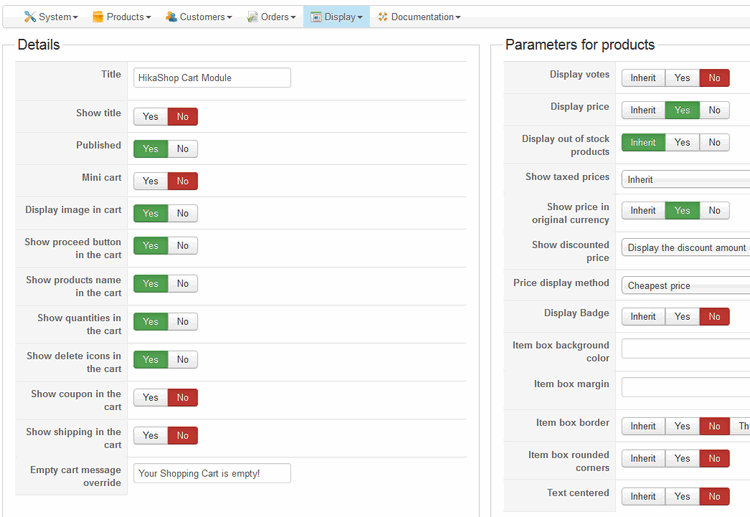This screenshot has height=517, width=750.
Task: Open the Customers menu
Action: [x=204, y=17]
